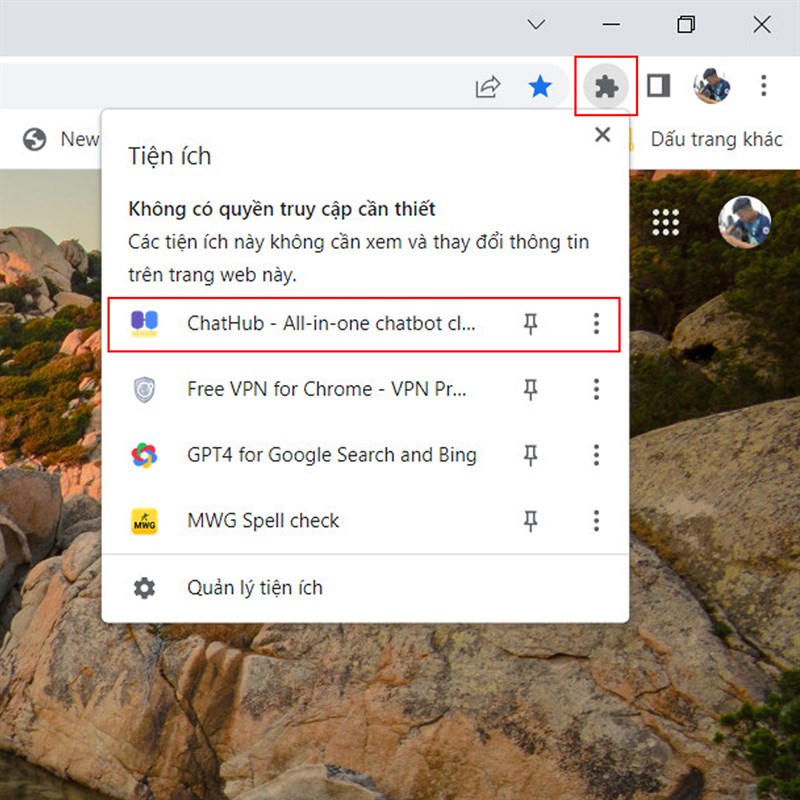Open the side panel icon
Image resolution: width=800 pixels, height=800 pixels.
657,87
